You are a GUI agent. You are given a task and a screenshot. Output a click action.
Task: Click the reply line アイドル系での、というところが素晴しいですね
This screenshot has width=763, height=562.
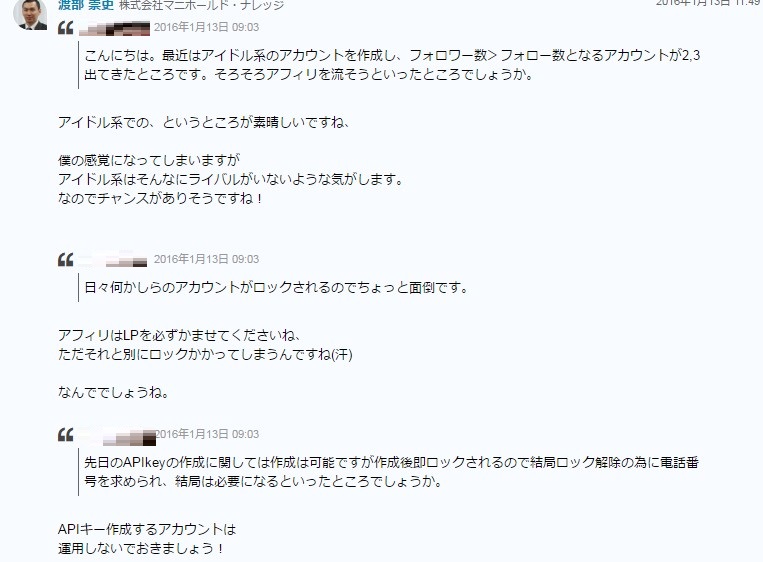click(x=203, y=122)
